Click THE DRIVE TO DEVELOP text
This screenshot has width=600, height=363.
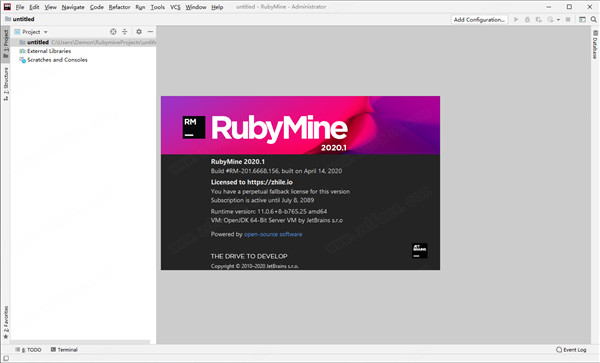(x=249, y=256)
